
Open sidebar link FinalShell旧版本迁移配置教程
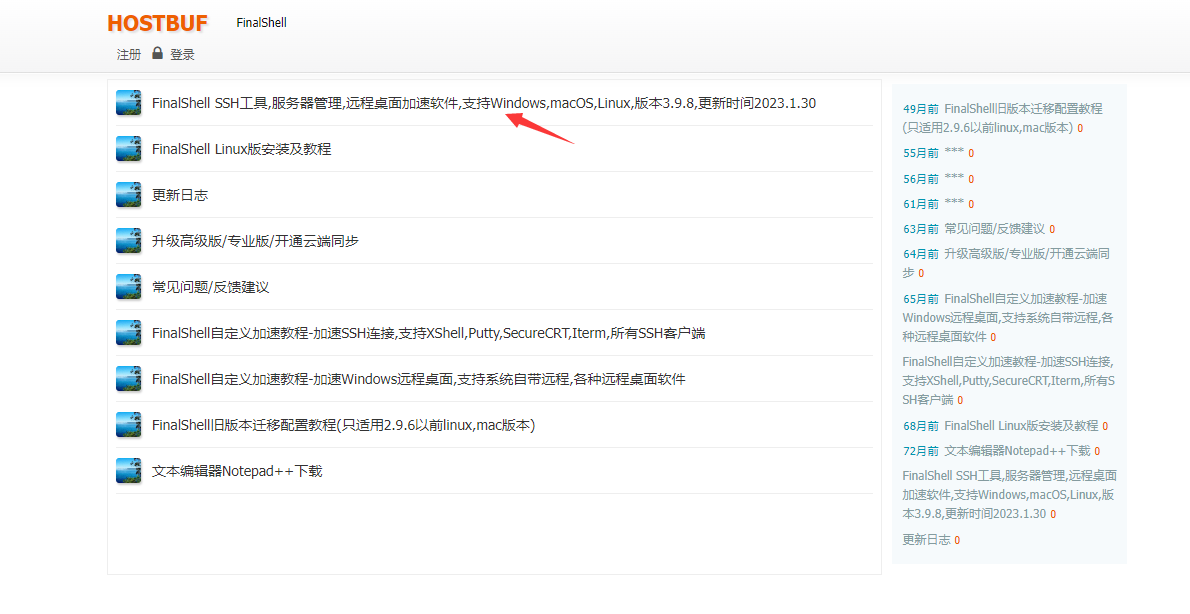pyautogui.click(x=1003, y=118)
